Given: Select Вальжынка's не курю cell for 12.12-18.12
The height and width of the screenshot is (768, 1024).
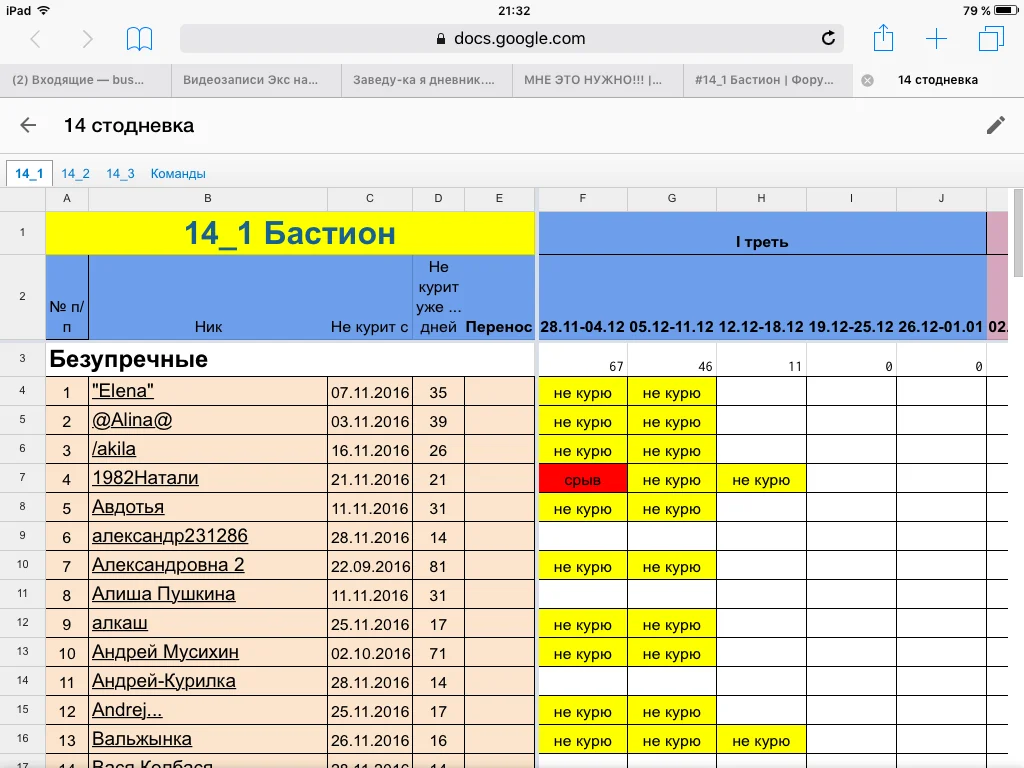Looking at the screenshot, I should 761,741.
